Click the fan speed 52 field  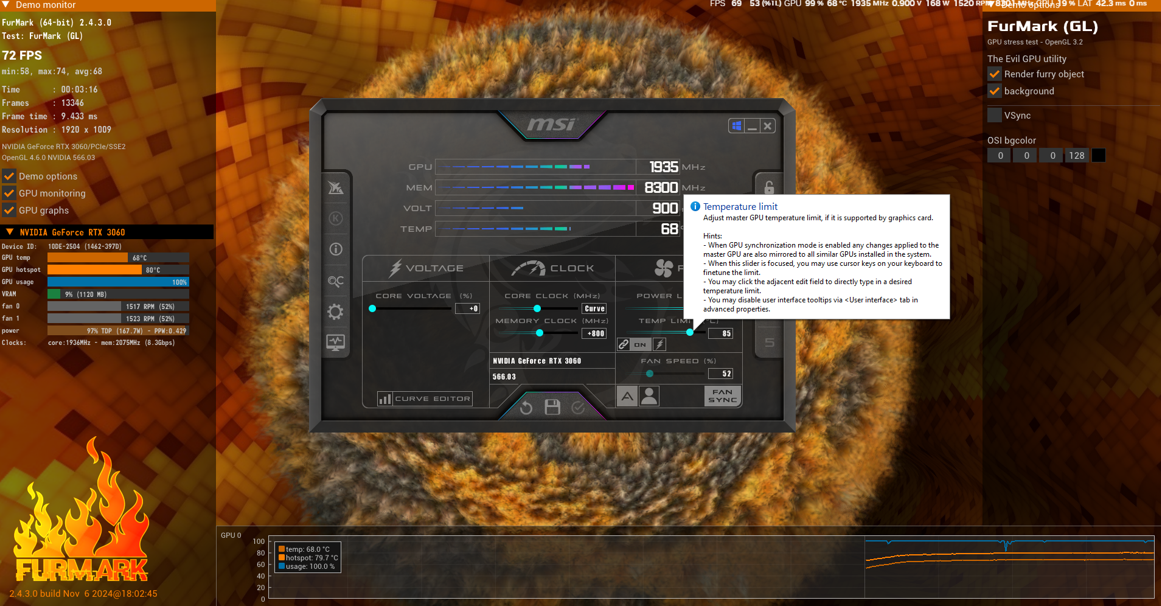click(x=721, y=373)
